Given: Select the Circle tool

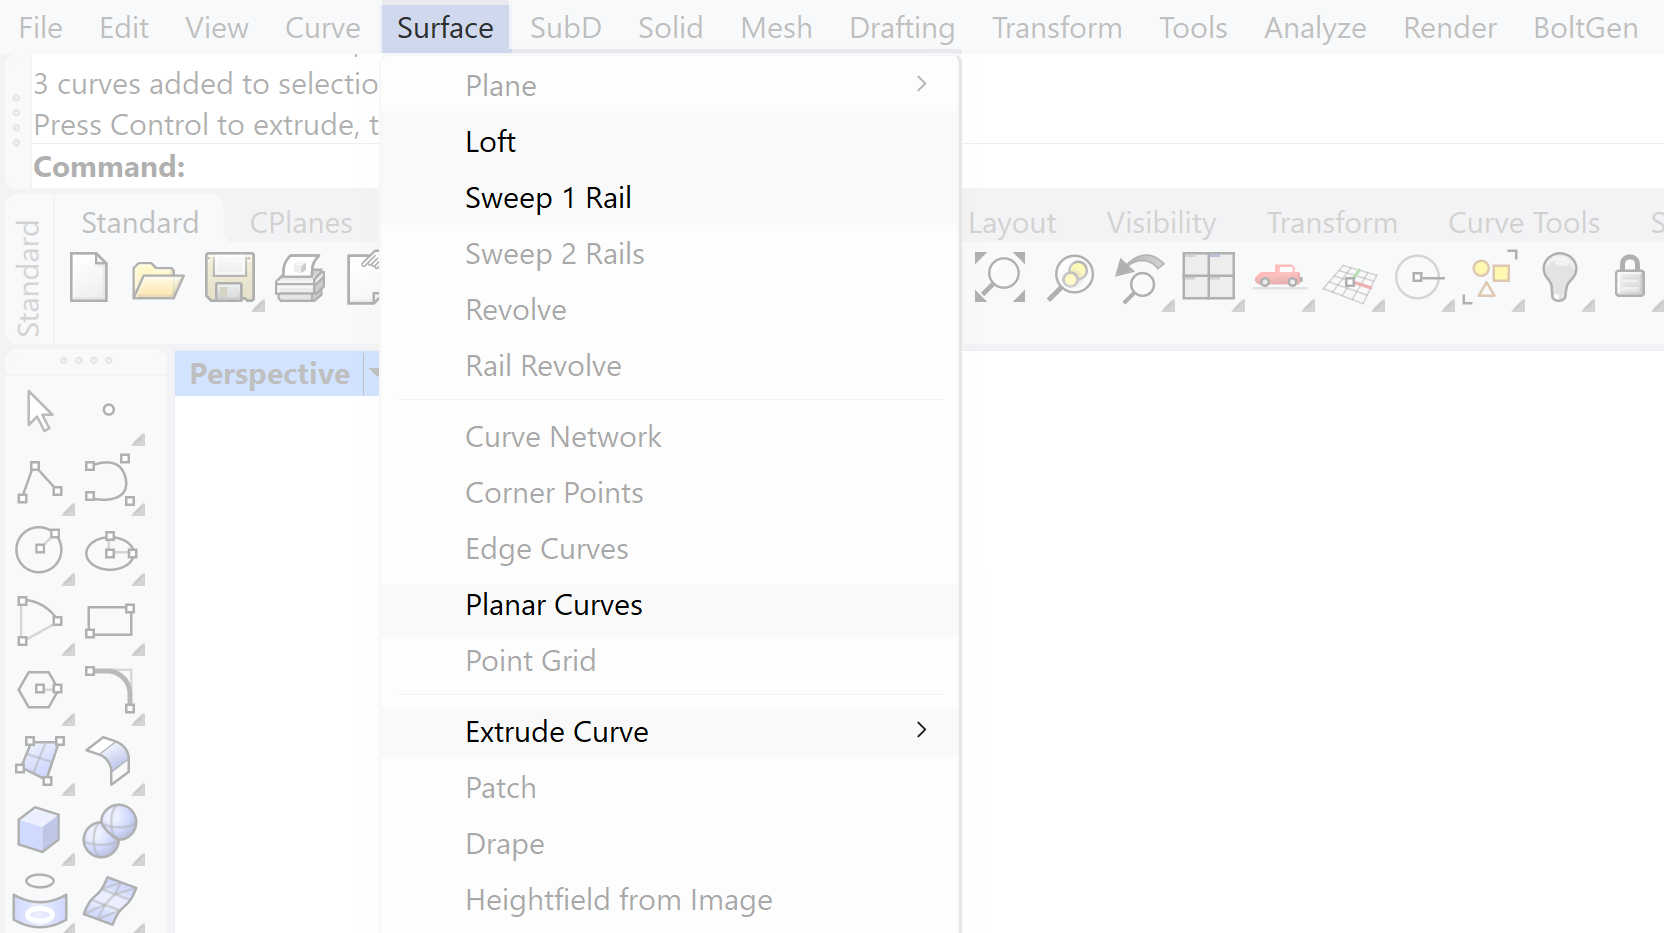Looking at the screenshot, I should point(39,550).
